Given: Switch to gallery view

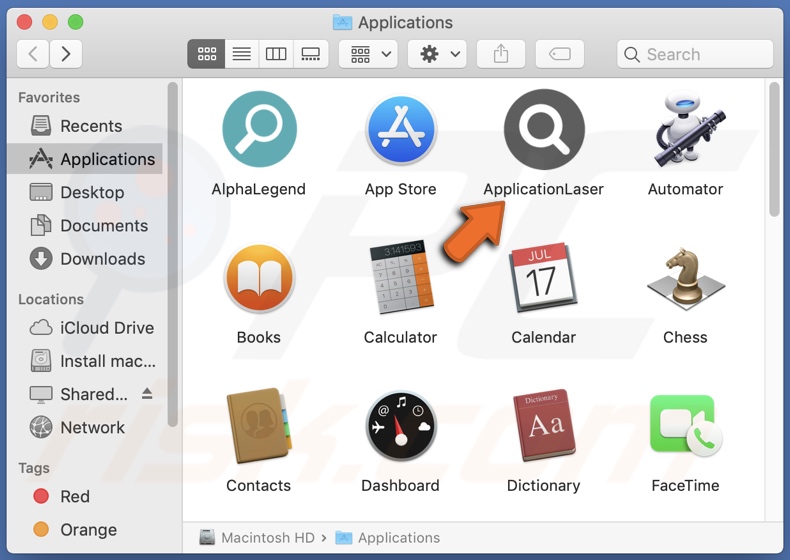Looking at the screenshot, I should pos(310,54).
